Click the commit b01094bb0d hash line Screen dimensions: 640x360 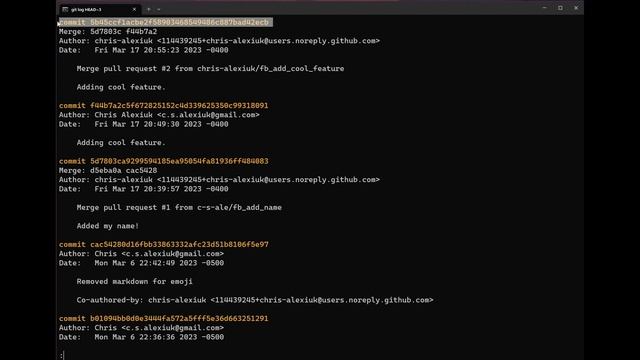click(x=163, y=318)
